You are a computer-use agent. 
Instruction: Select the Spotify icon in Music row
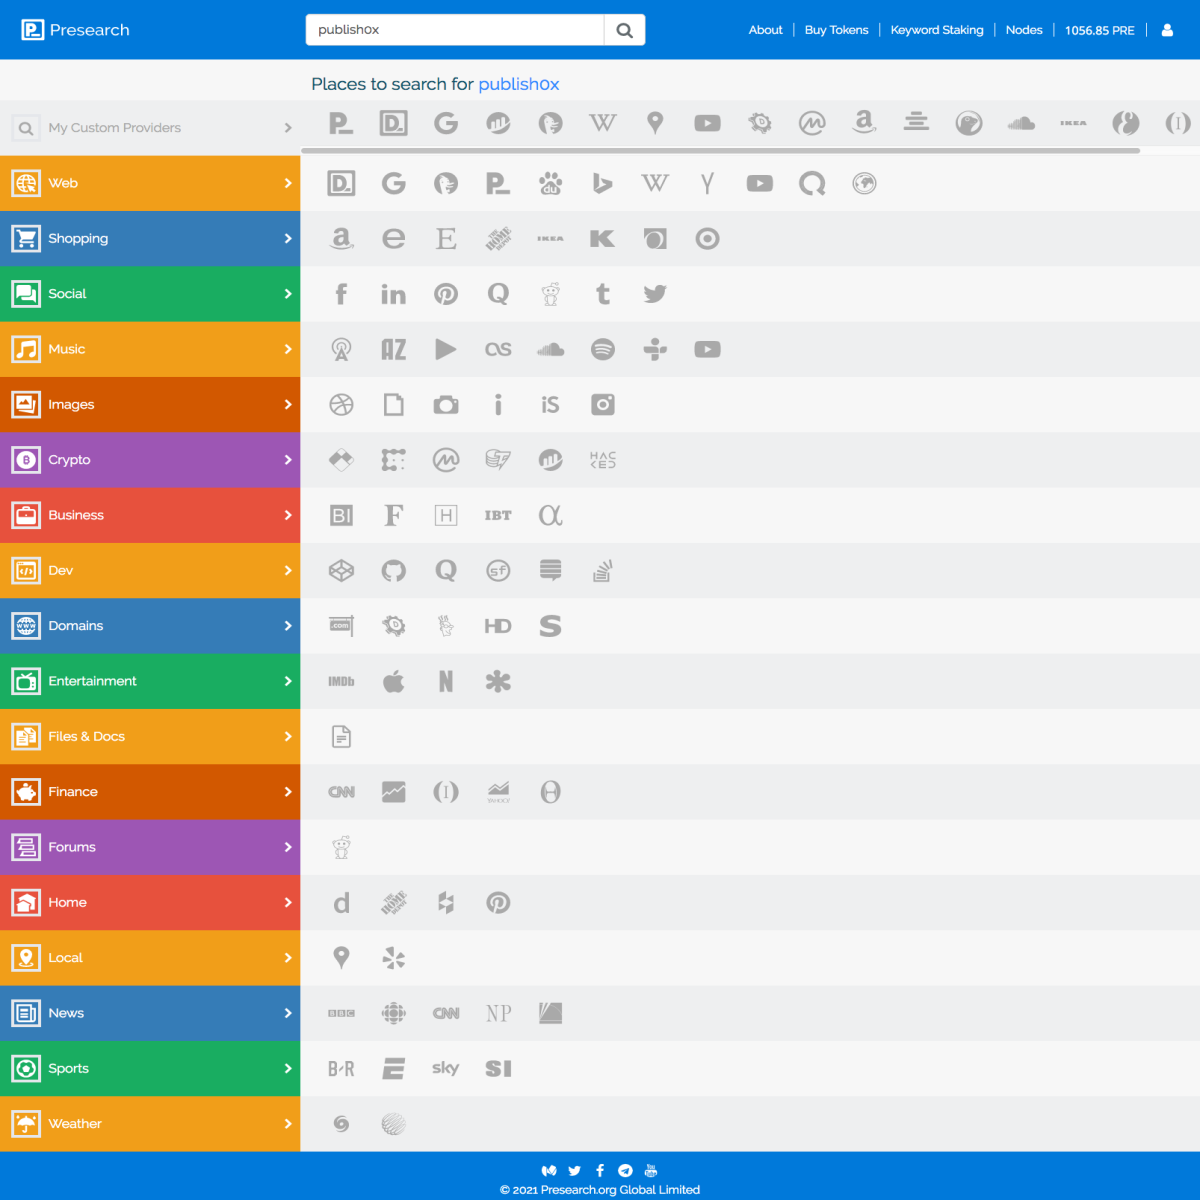pos(603,349)
